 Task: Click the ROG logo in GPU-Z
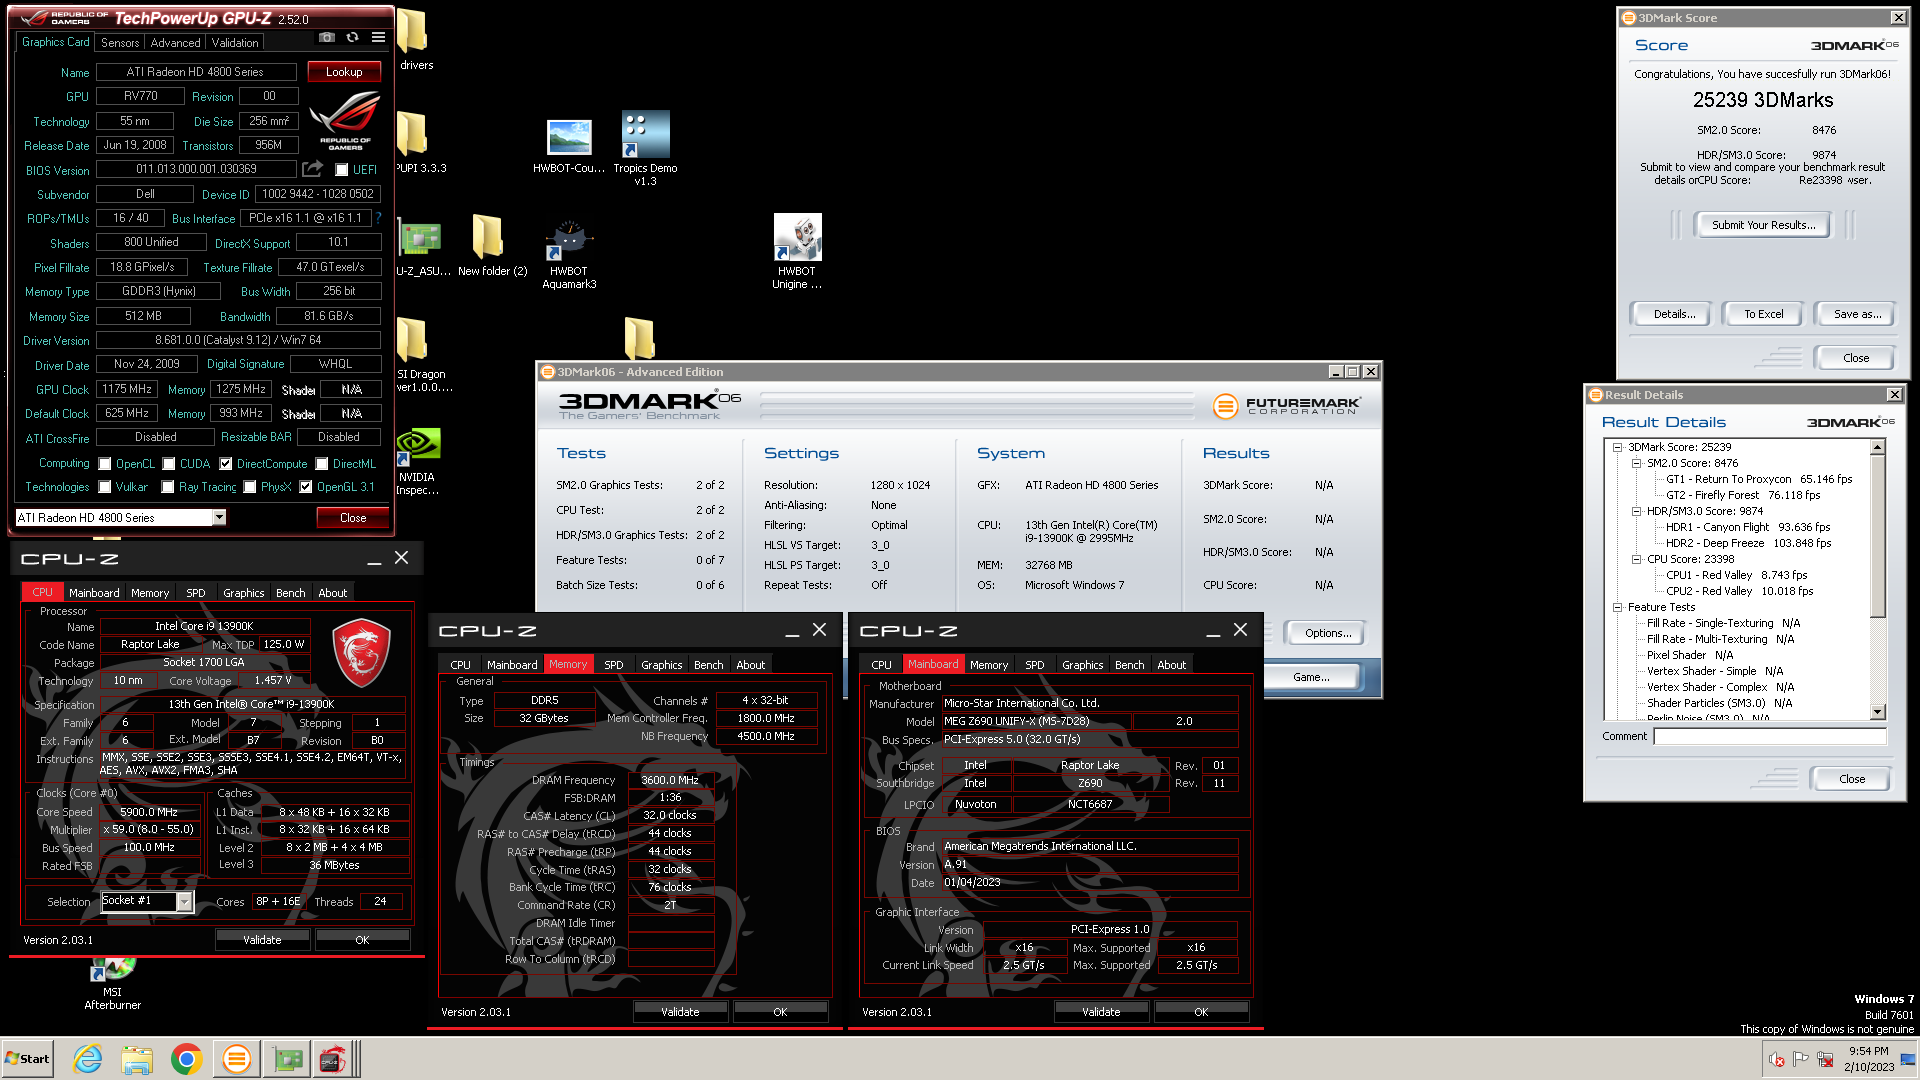pyautogui.click(x=345, y=120)
